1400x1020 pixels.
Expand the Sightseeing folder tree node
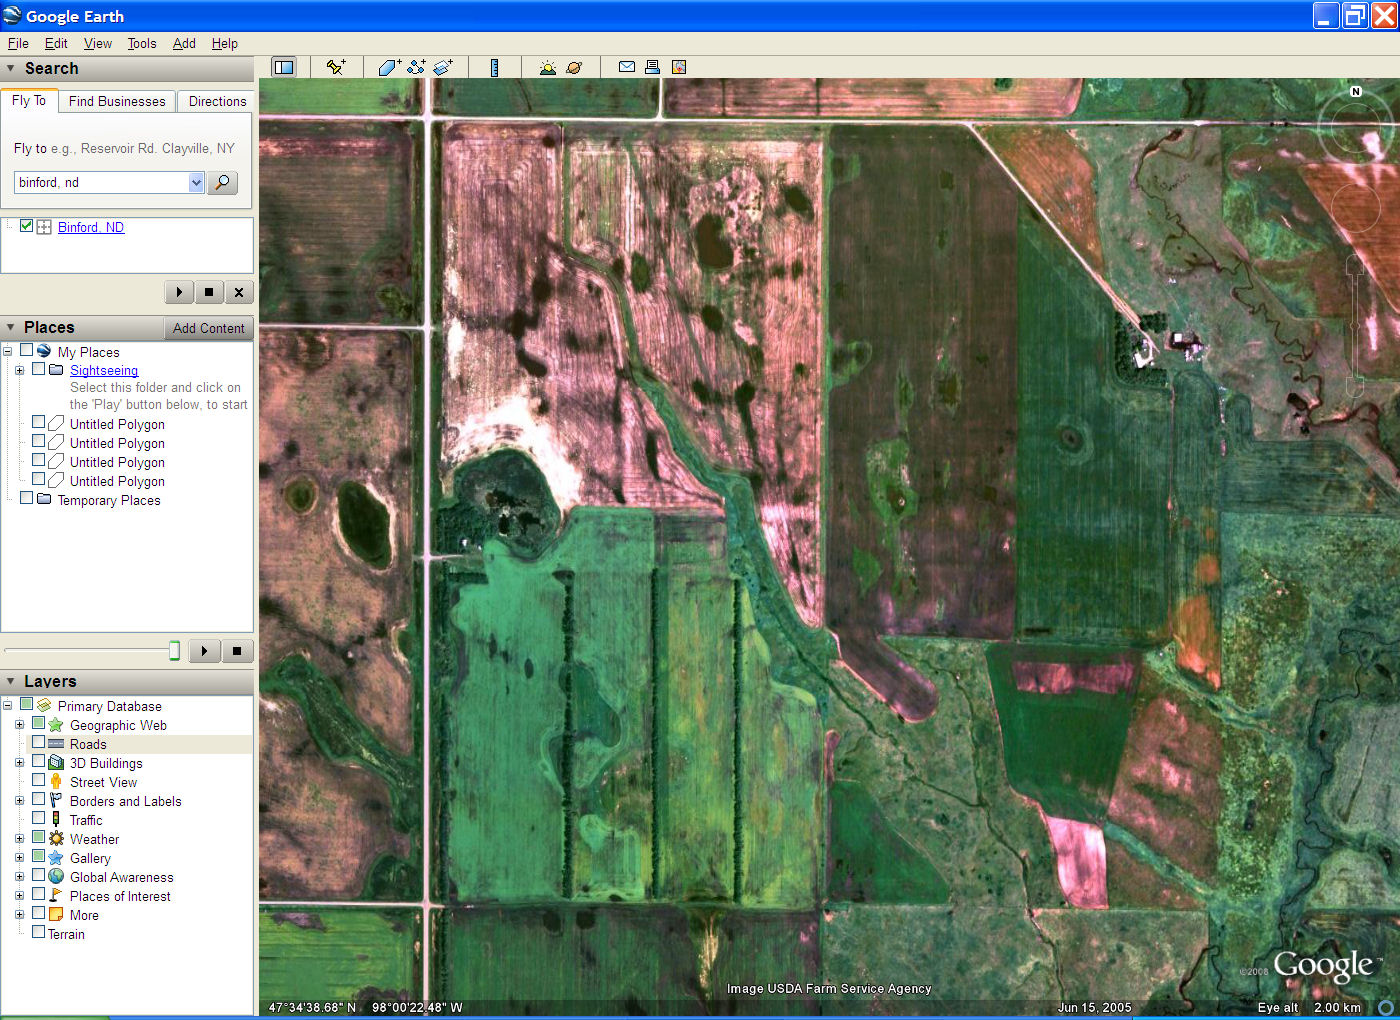[x=19, y=370]
